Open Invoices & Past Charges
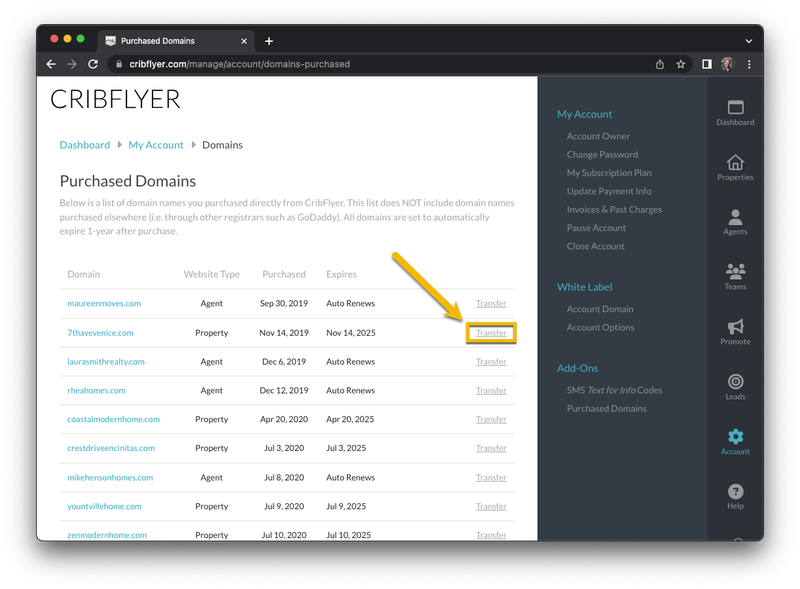The height and width of the screenshot is (589, 800). point(614,210)
